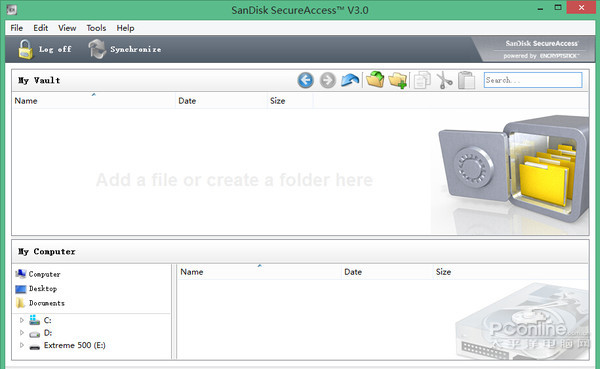Image resolution: width=600 pixels, height=369 pixels.
Task: Expand the C: drive node
Action: (x=22, y=320)
